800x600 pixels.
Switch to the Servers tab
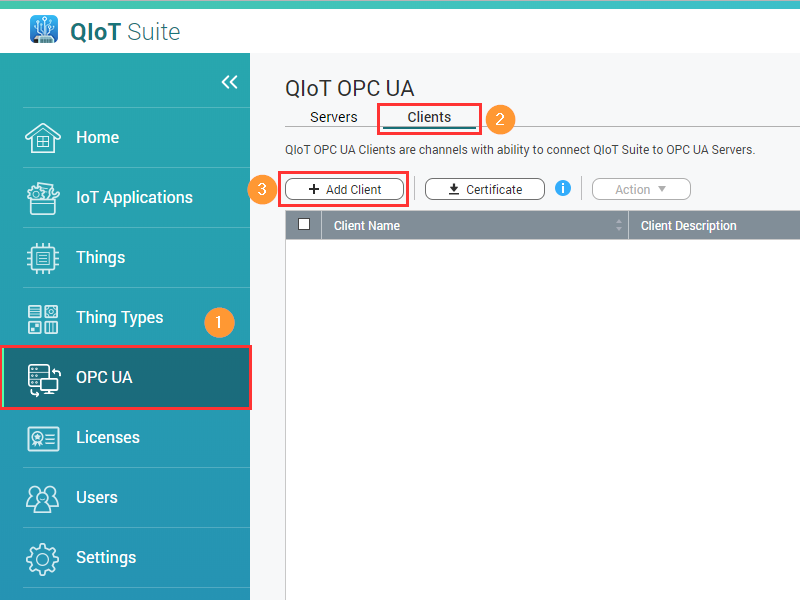pos(334,117)
